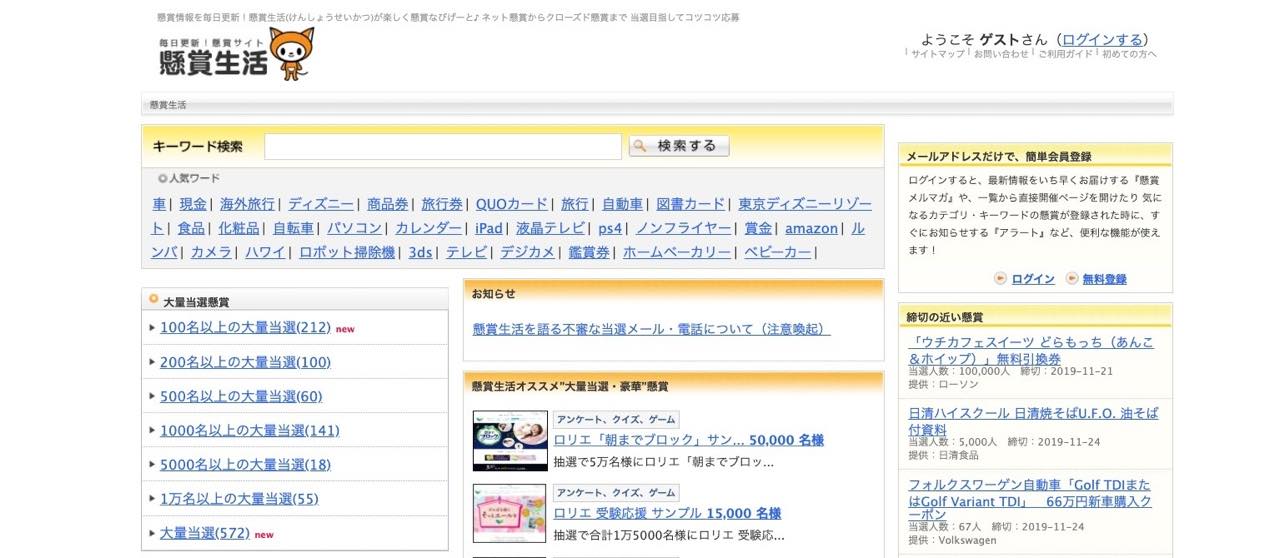The image size is (1280, 558).
Task: Click the ロリエ 受験応援 sample thumbnail
Action: click(x=510, y=513)
